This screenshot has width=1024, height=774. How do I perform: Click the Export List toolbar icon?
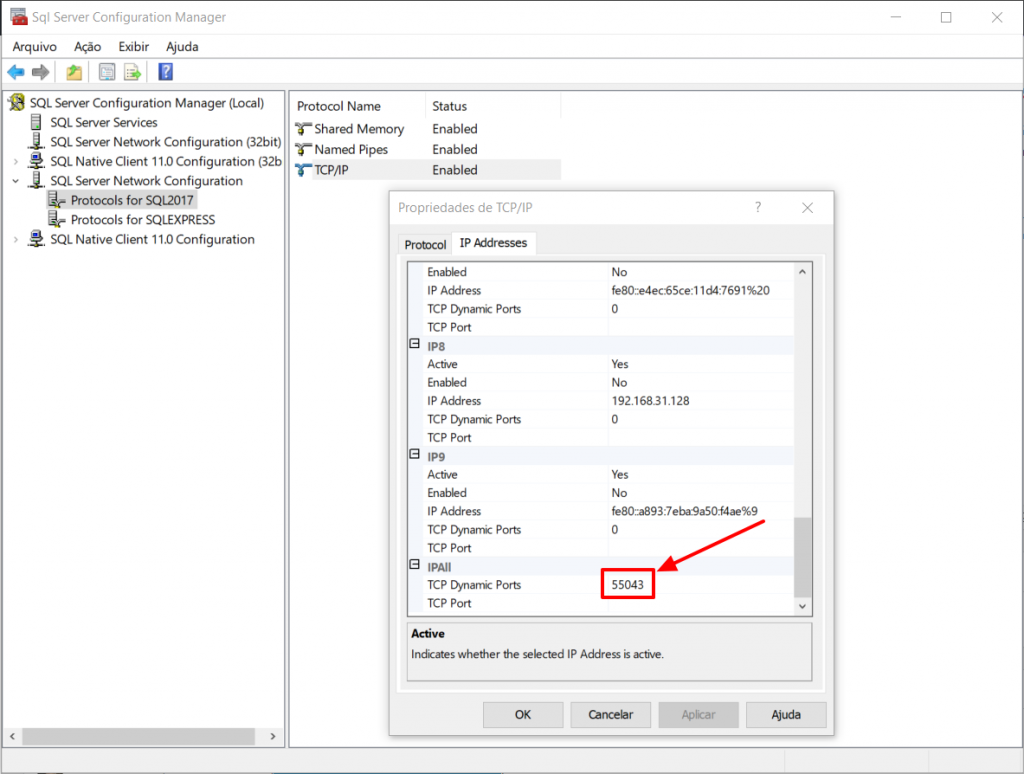[133, 72]
